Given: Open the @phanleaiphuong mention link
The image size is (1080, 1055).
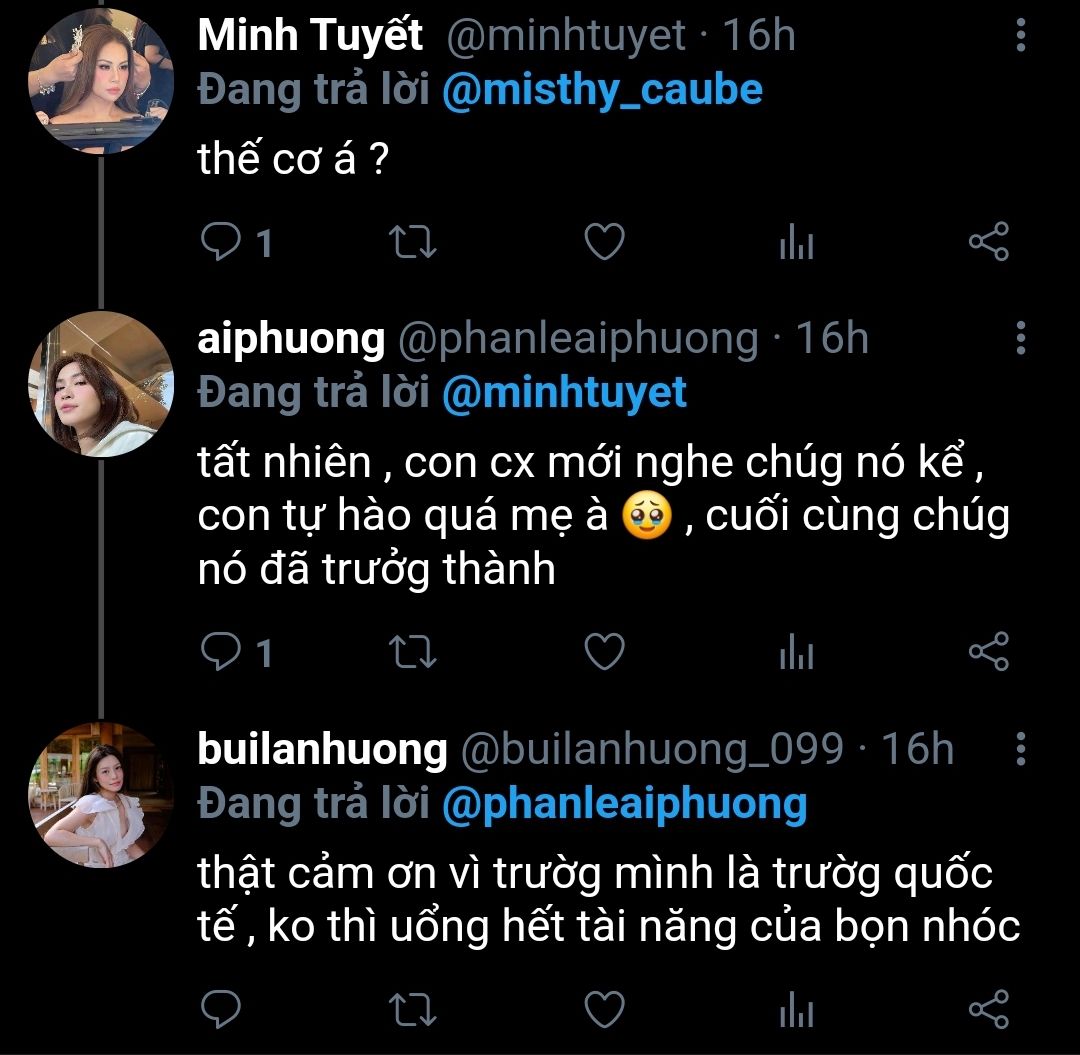Looking at the screenshot, I should tap(624, 804).
